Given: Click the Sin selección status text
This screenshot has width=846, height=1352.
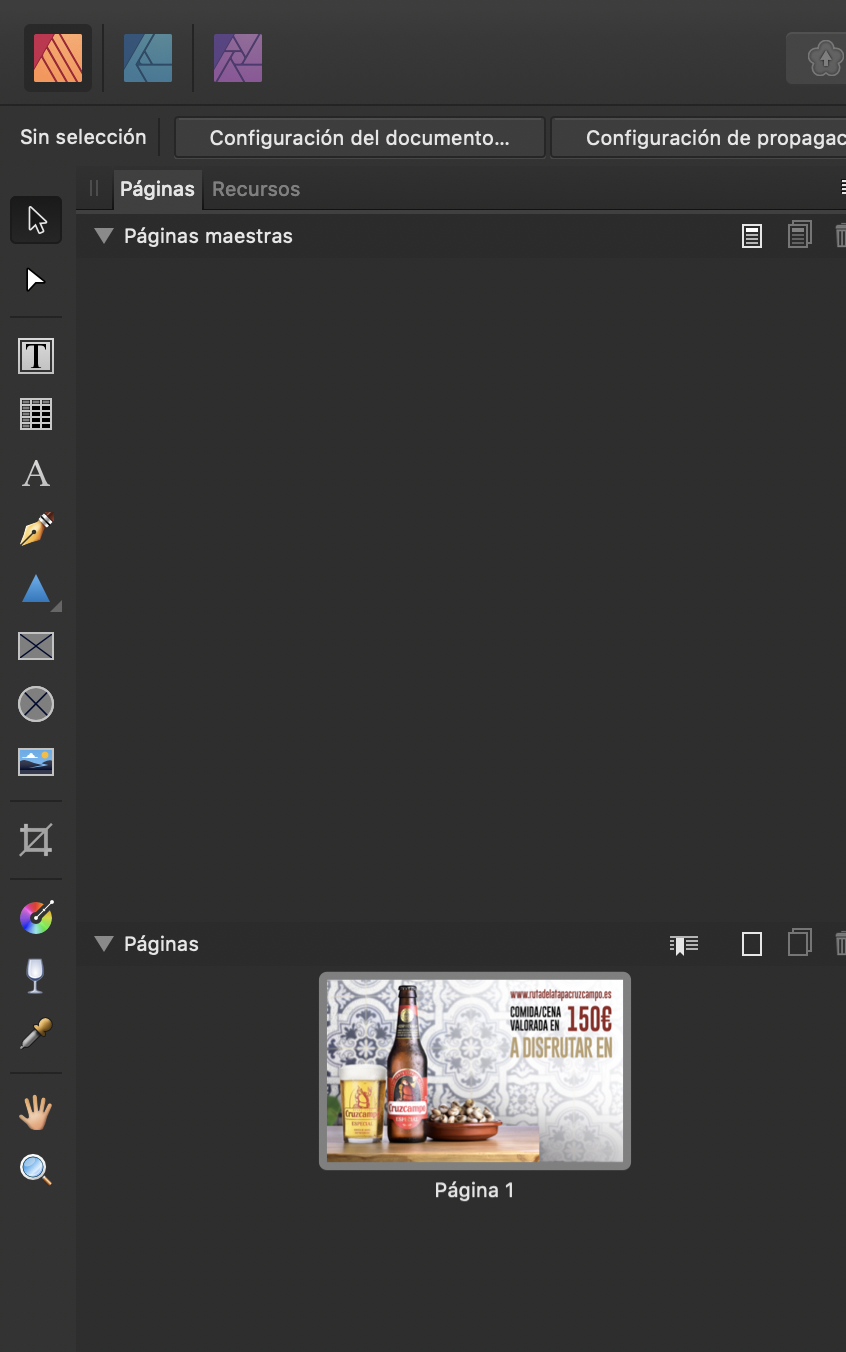Looking at the screenshot, I should (x=83, y=137).
